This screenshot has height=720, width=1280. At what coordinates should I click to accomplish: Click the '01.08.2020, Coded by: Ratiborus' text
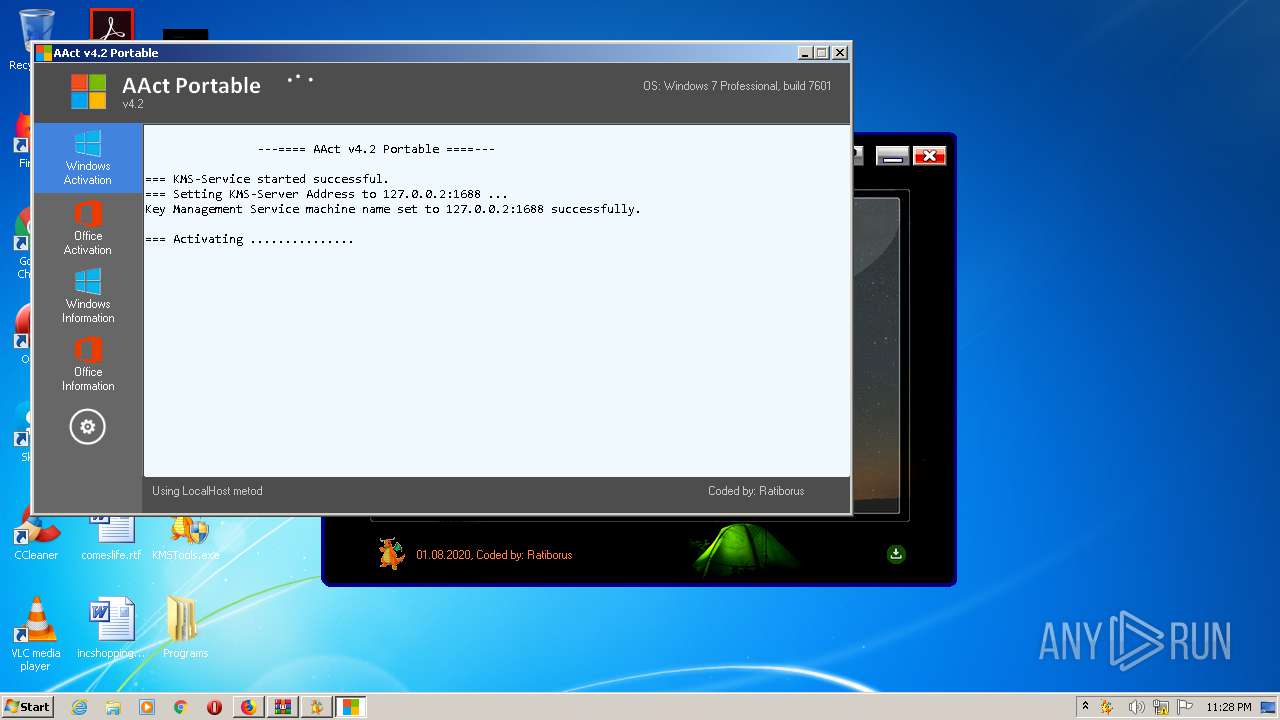point(494,555)
